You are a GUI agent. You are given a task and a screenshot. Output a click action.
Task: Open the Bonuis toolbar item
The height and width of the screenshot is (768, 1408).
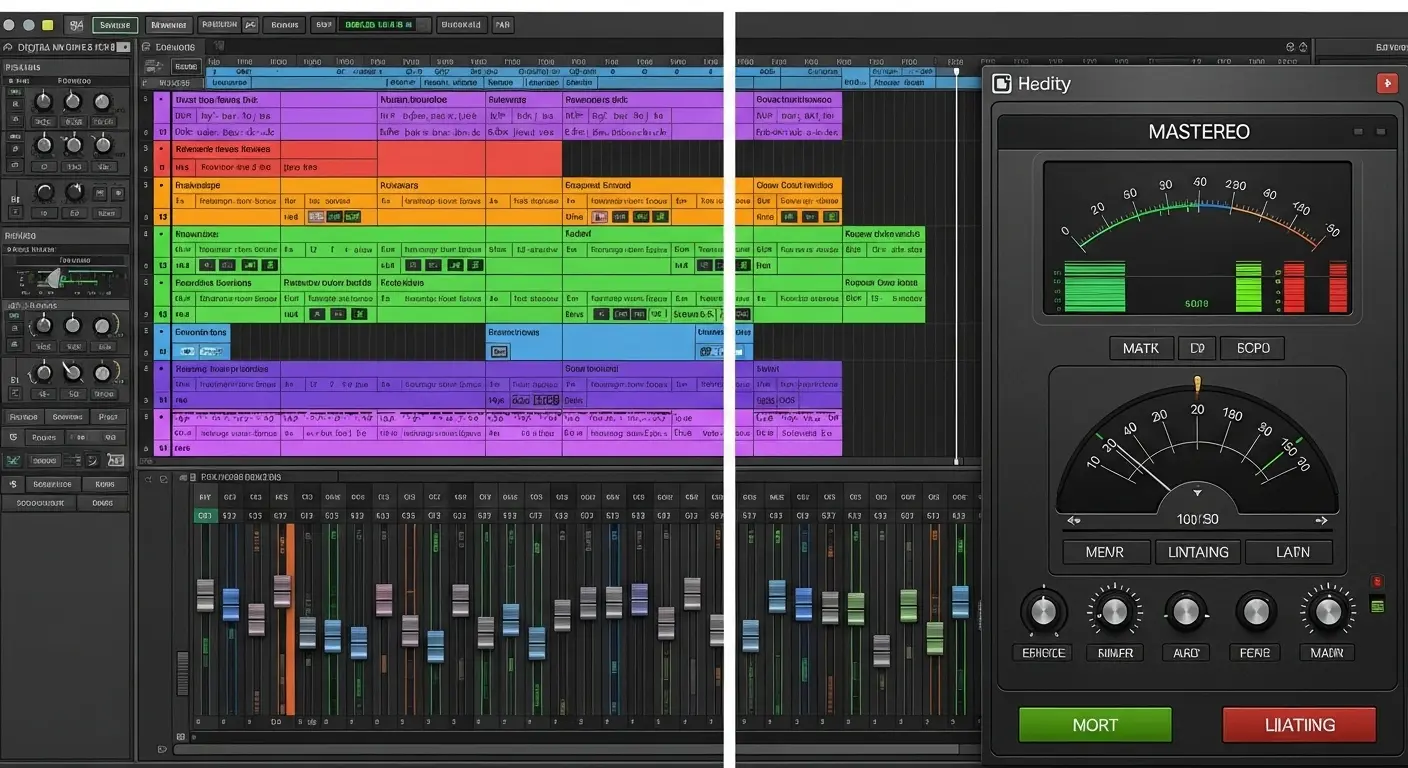[284, 25]
